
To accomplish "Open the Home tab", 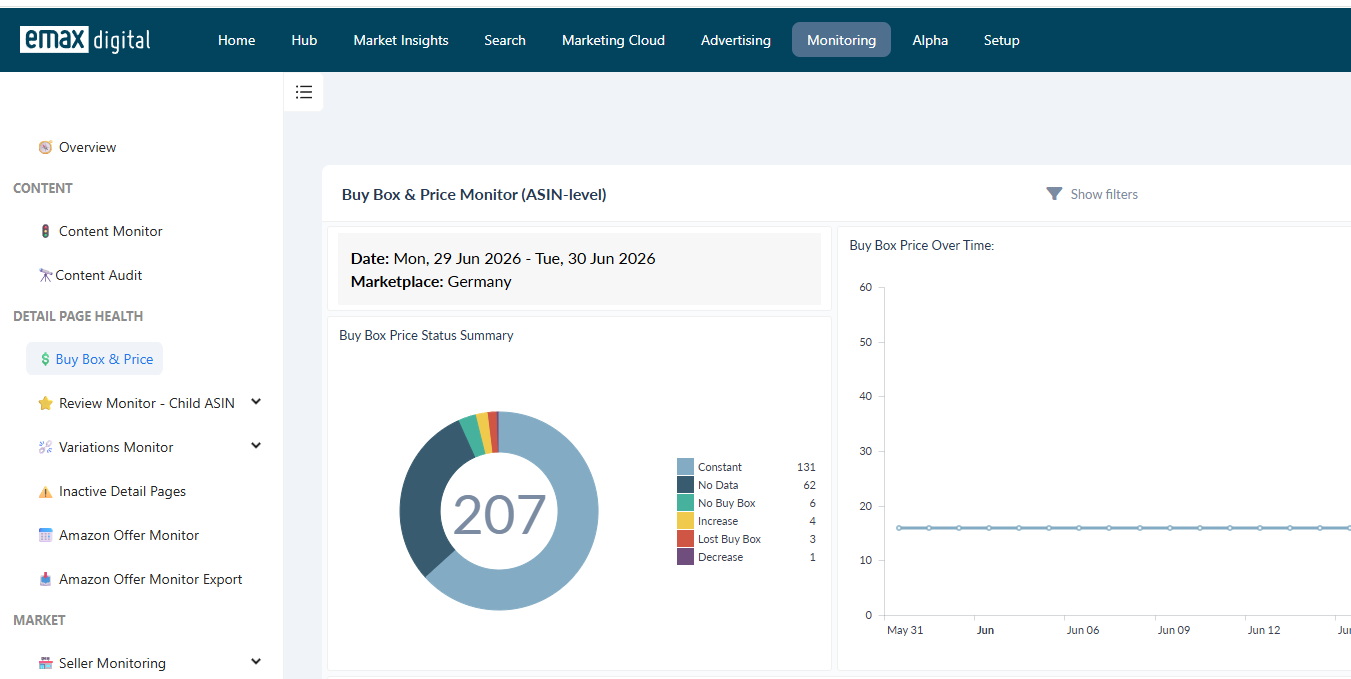I will (x=237, y=40).
